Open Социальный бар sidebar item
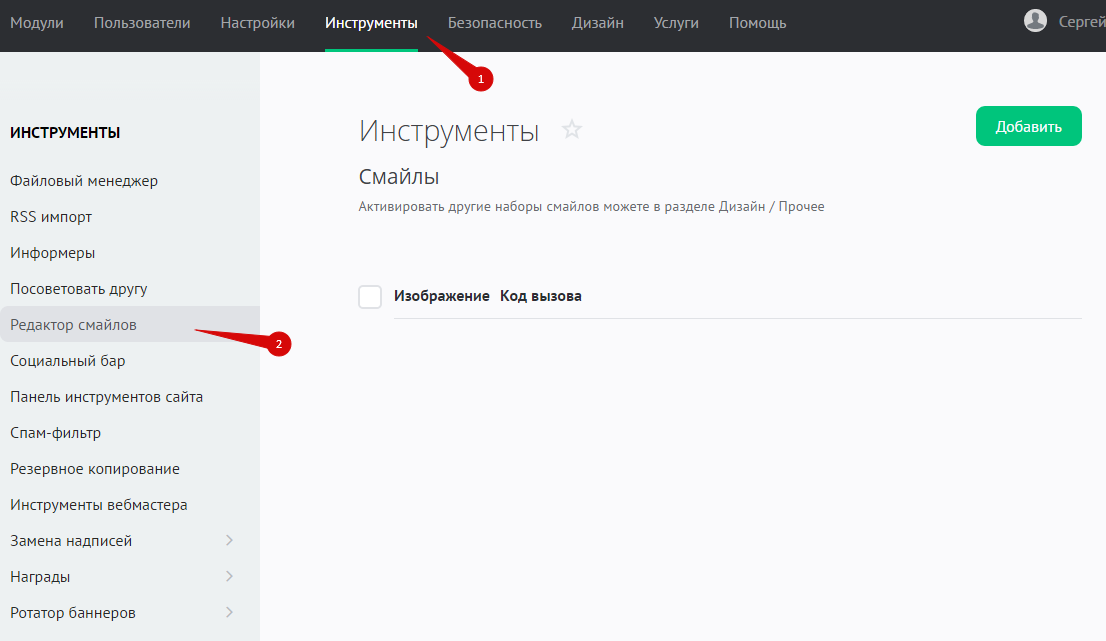1106x641 pixels. (68, 361)
